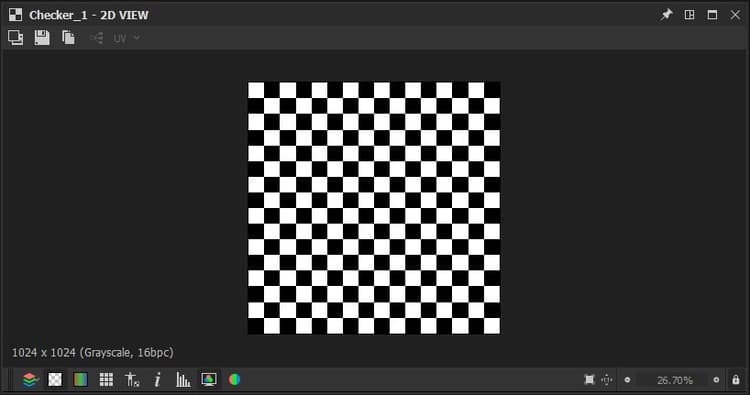Fit the image to the view
This screenshot has width=750, height=395.
point(589,380)
